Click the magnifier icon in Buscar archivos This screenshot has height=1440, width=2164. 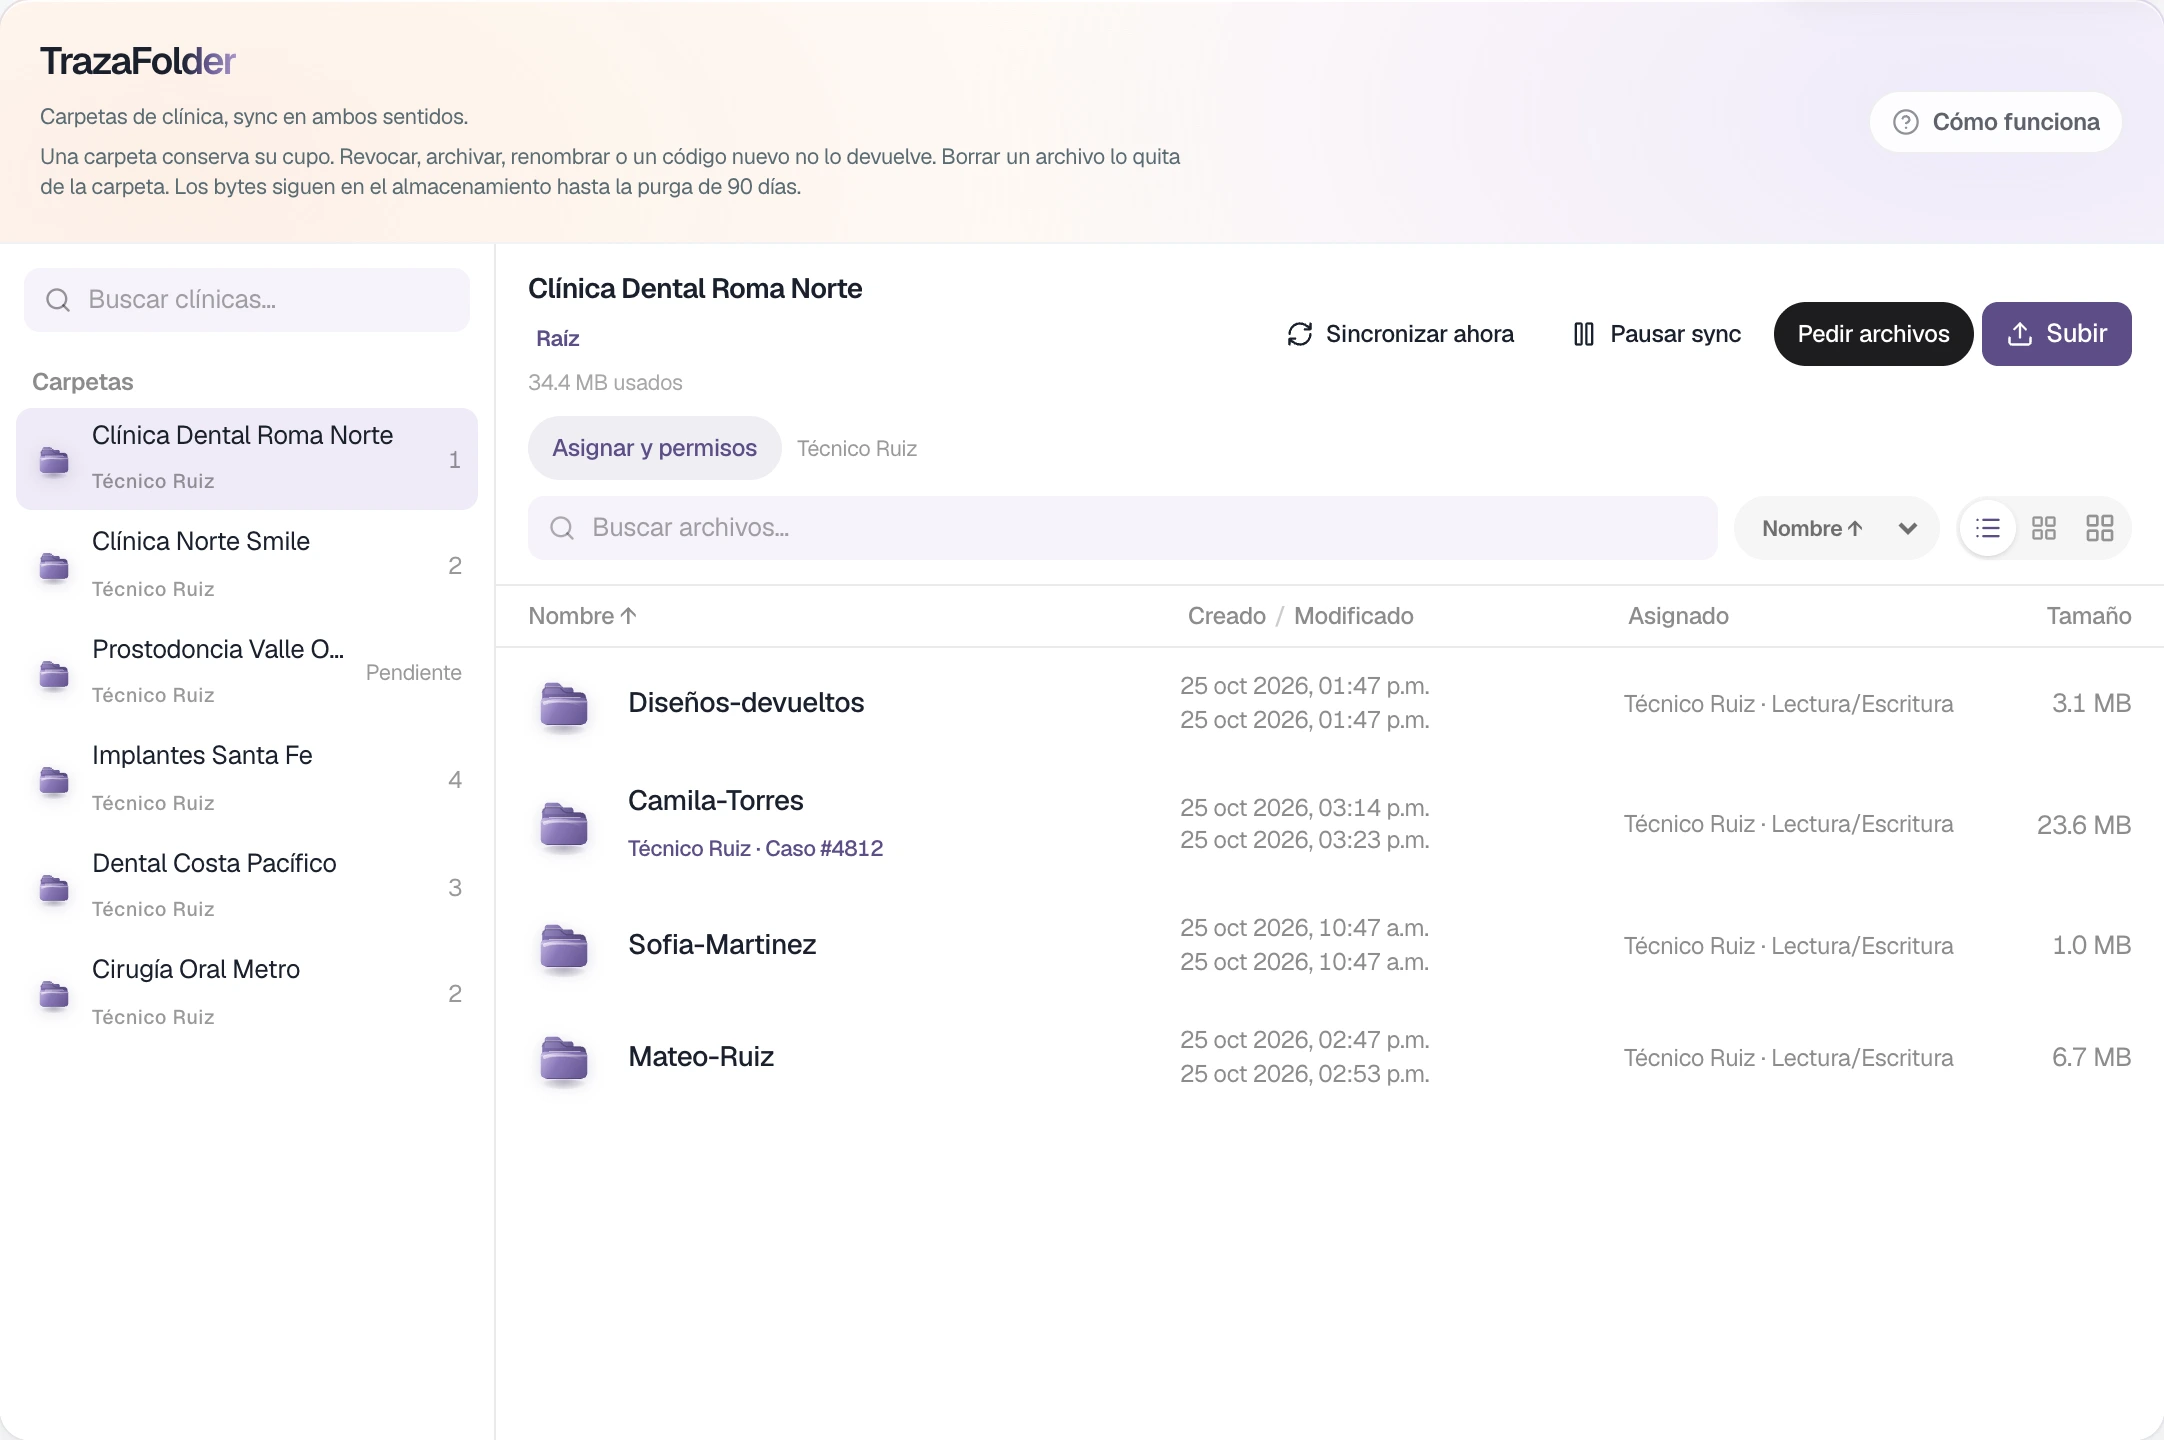pos(562,528)
